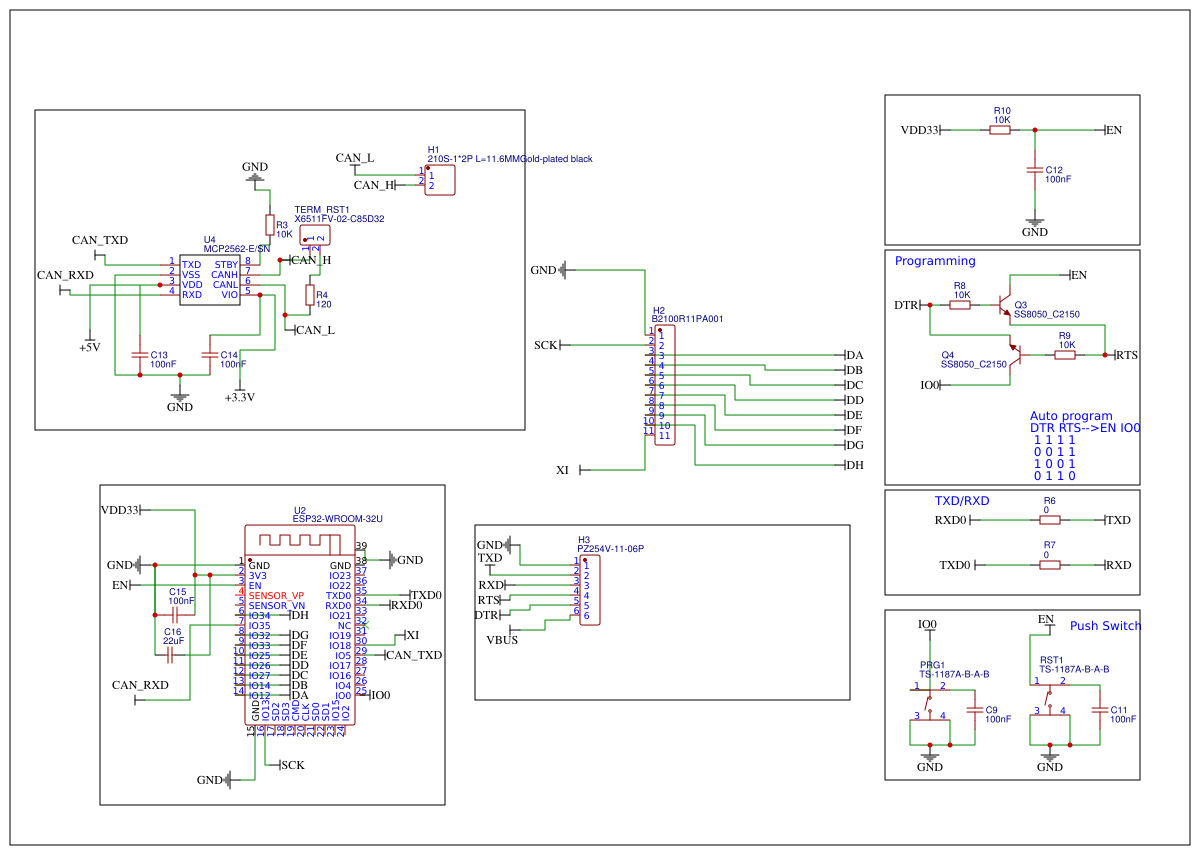The width and height of the screenshot is (1200, 855).
Task: Select the H3 PZ254V-11-06P header
Action: coord(589,591)
